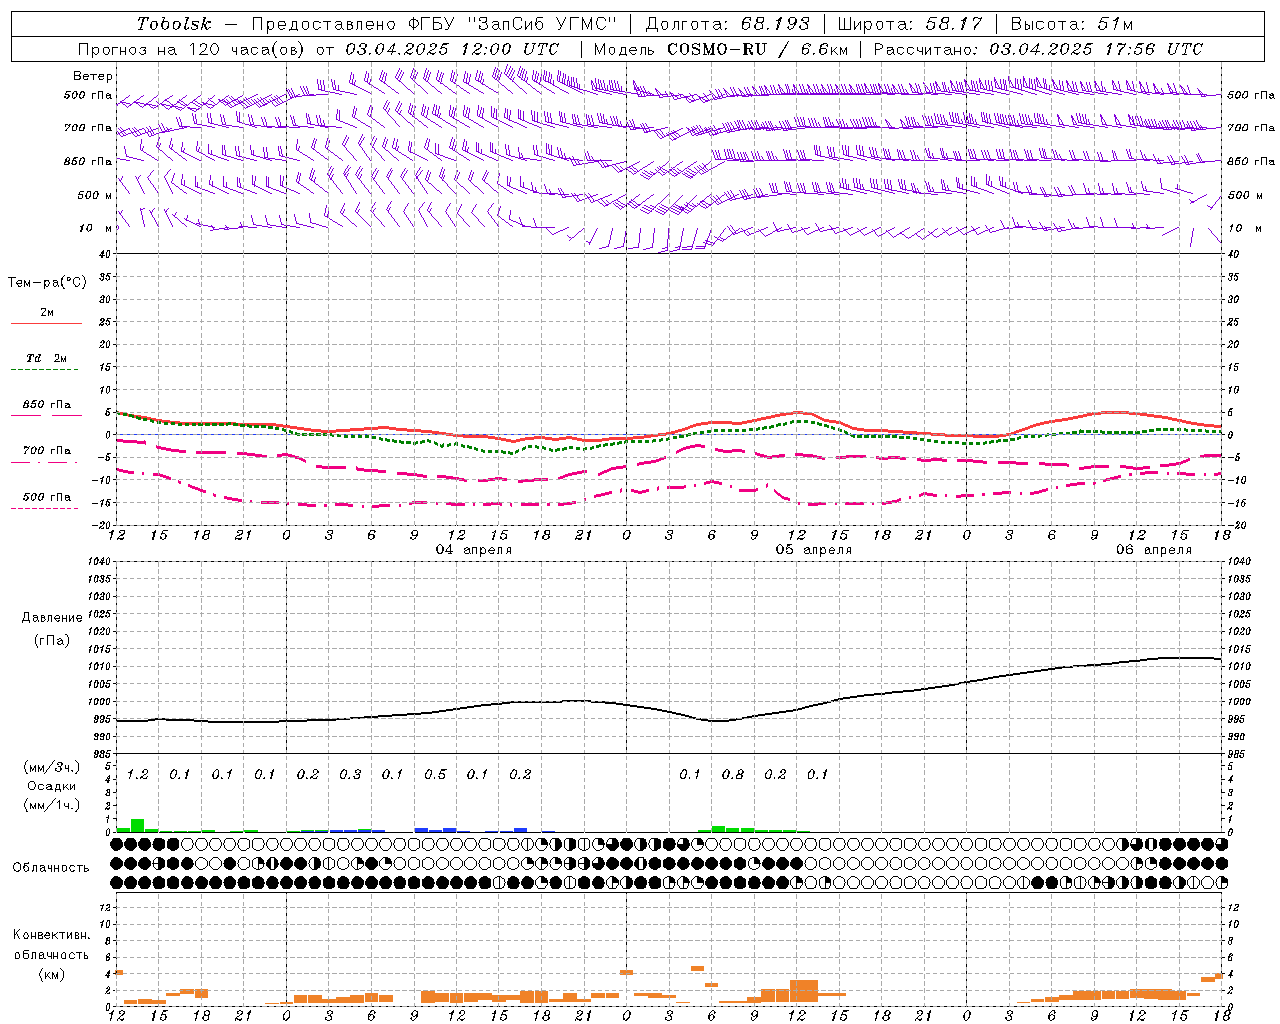Viewport: 1280px width, 1024px height.
Task: Click the "Конвективн." convective label
Action: [x=52, y=935]
